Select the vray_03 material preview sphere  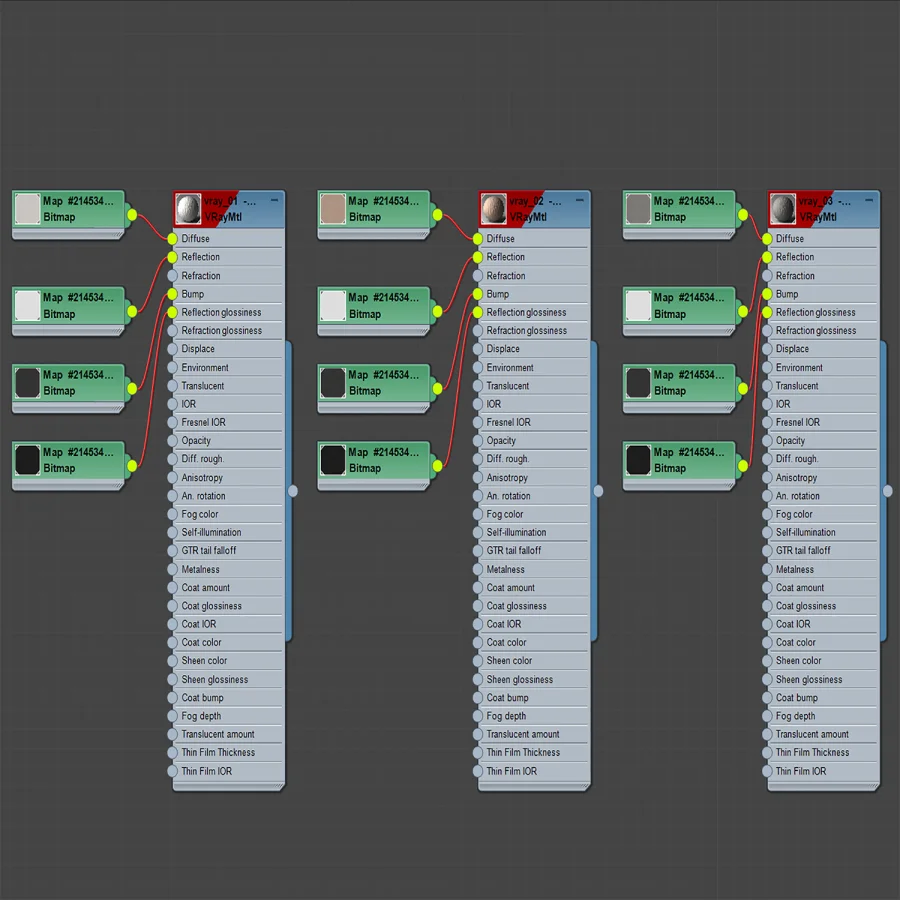783,208
